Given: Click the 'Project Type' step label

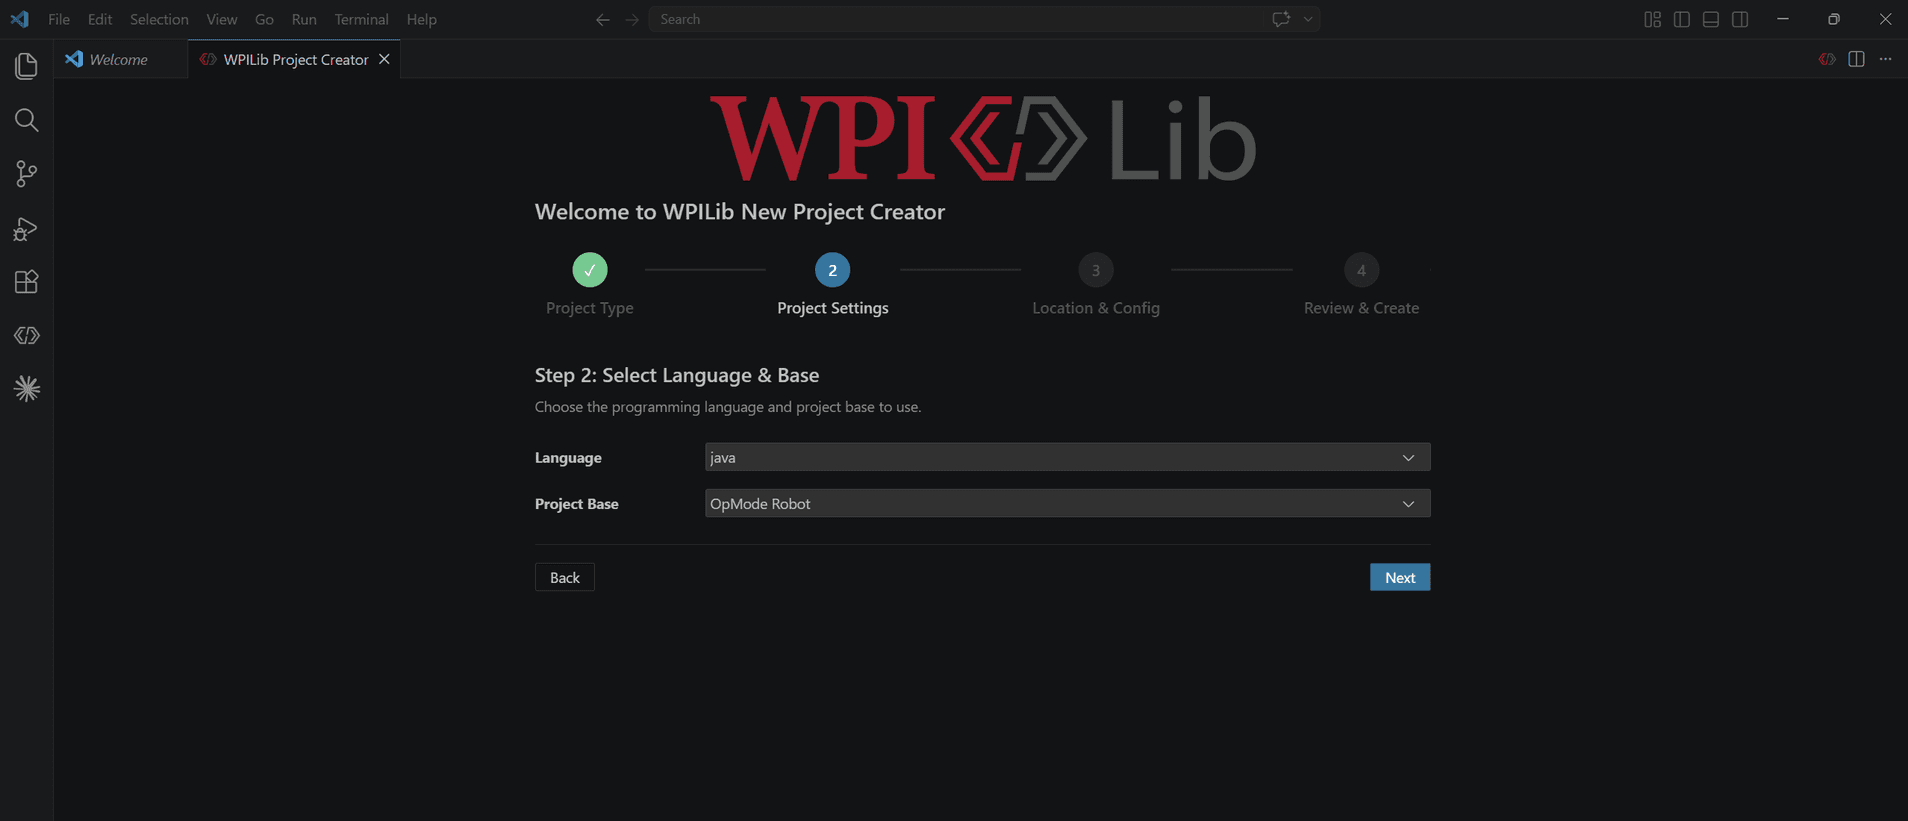Looking at the screenshot, I should [x=590, y=308].
